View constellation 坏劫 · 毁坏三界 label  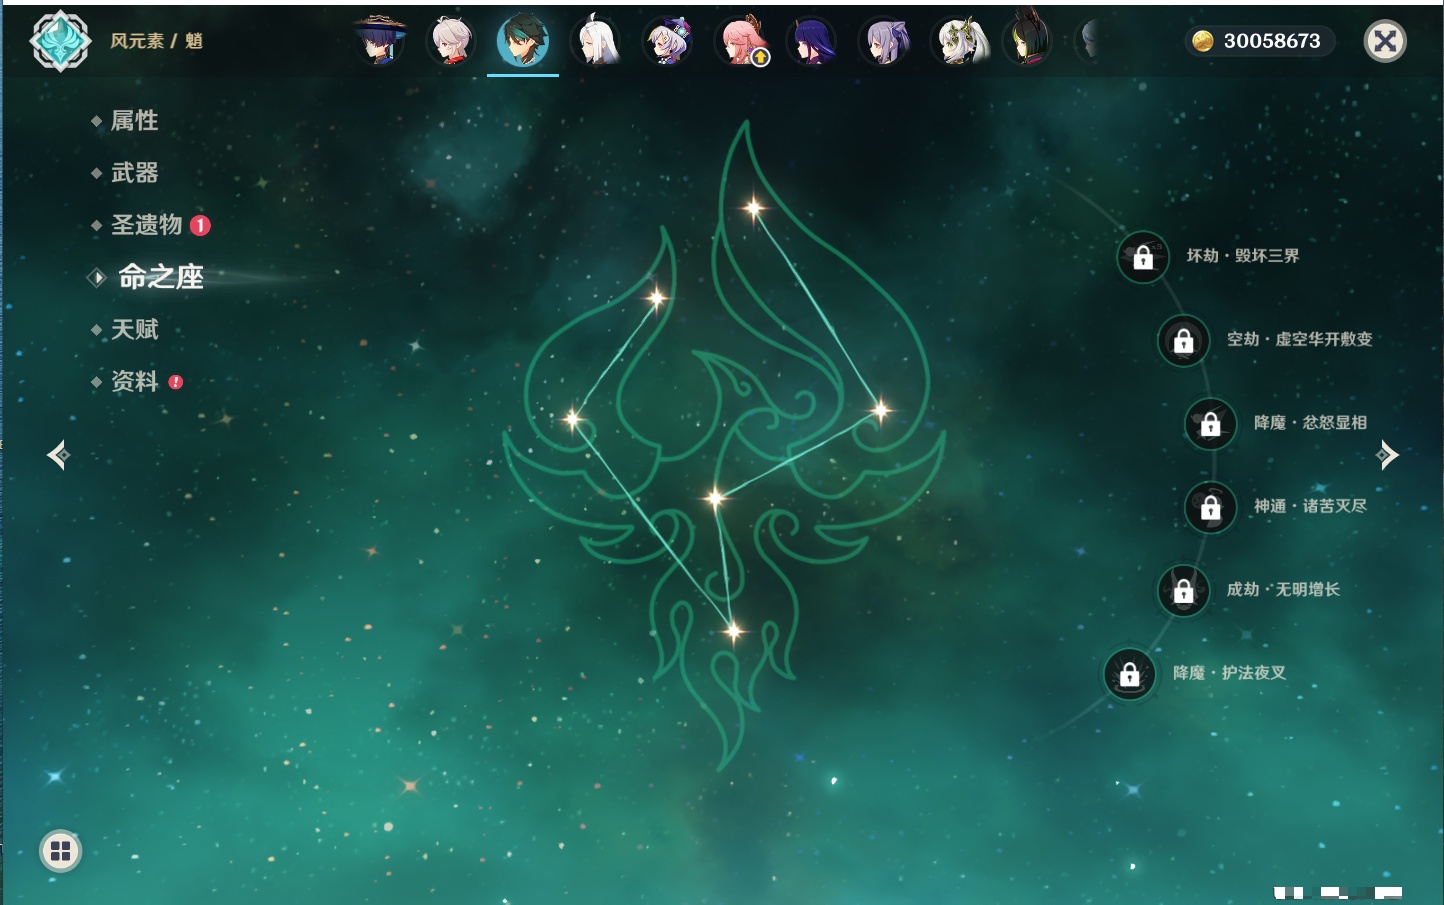1243,256
